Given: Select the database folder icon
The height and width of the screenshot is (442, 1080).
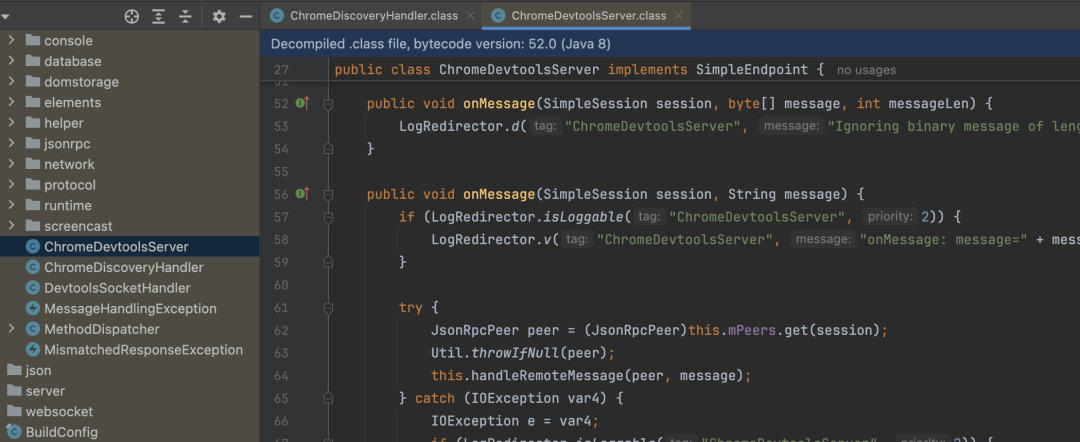Looking at the screenshot, I should click(x=32, y=61).
